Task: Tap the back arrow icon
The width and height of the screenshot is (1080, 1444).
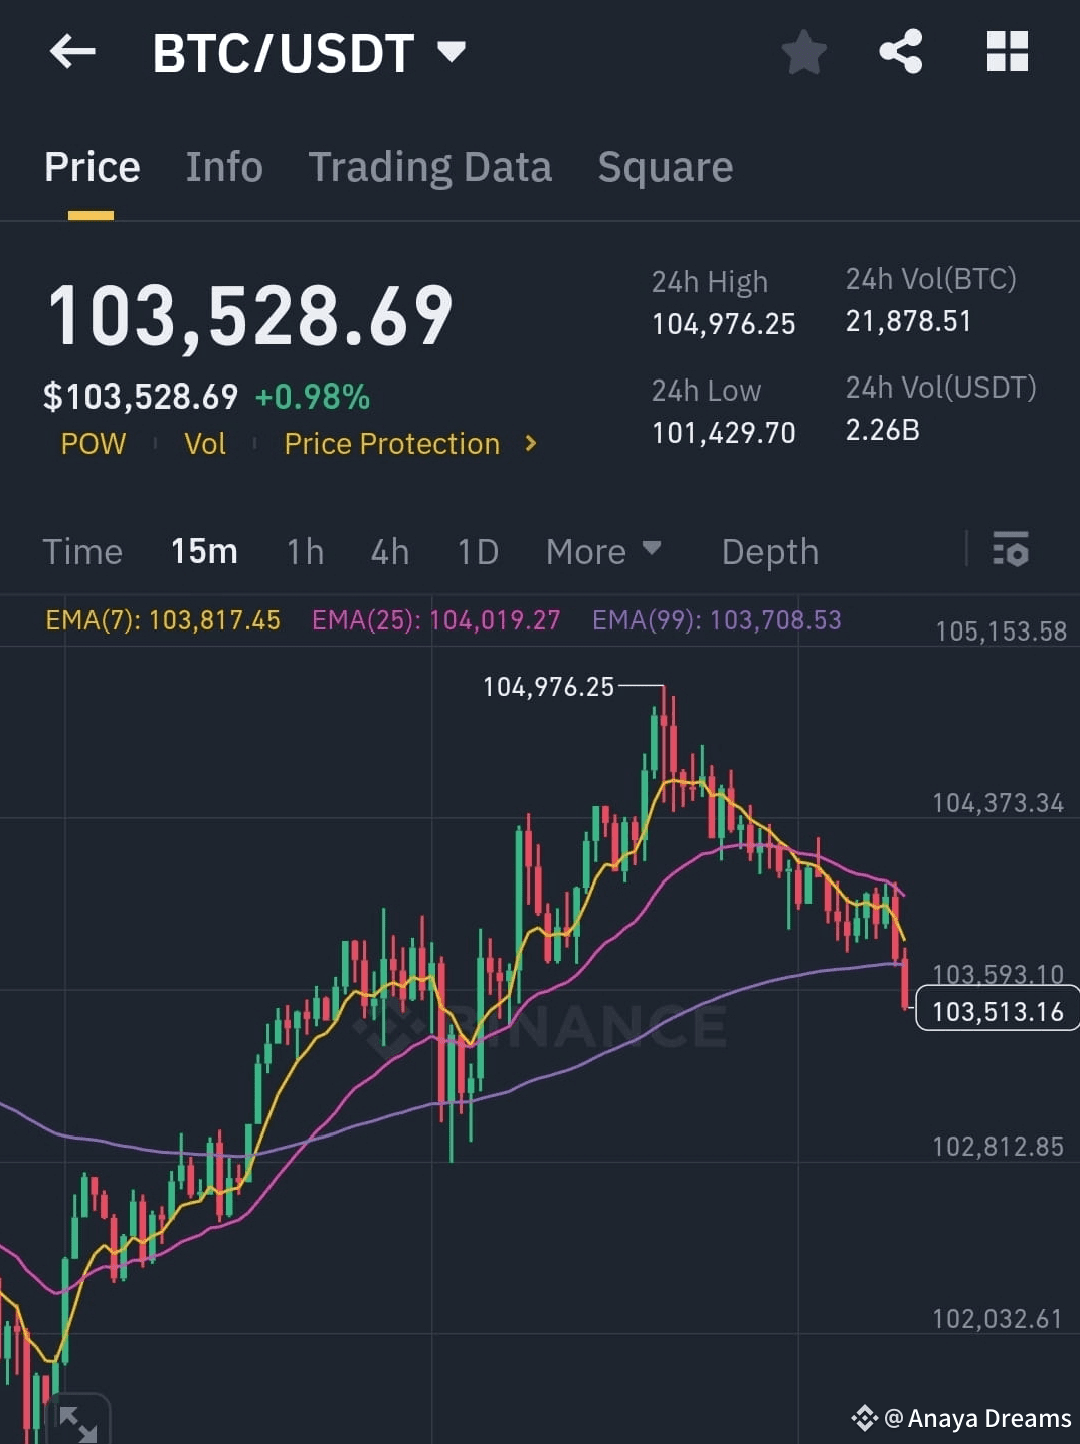Action: (x=72, y=52)
